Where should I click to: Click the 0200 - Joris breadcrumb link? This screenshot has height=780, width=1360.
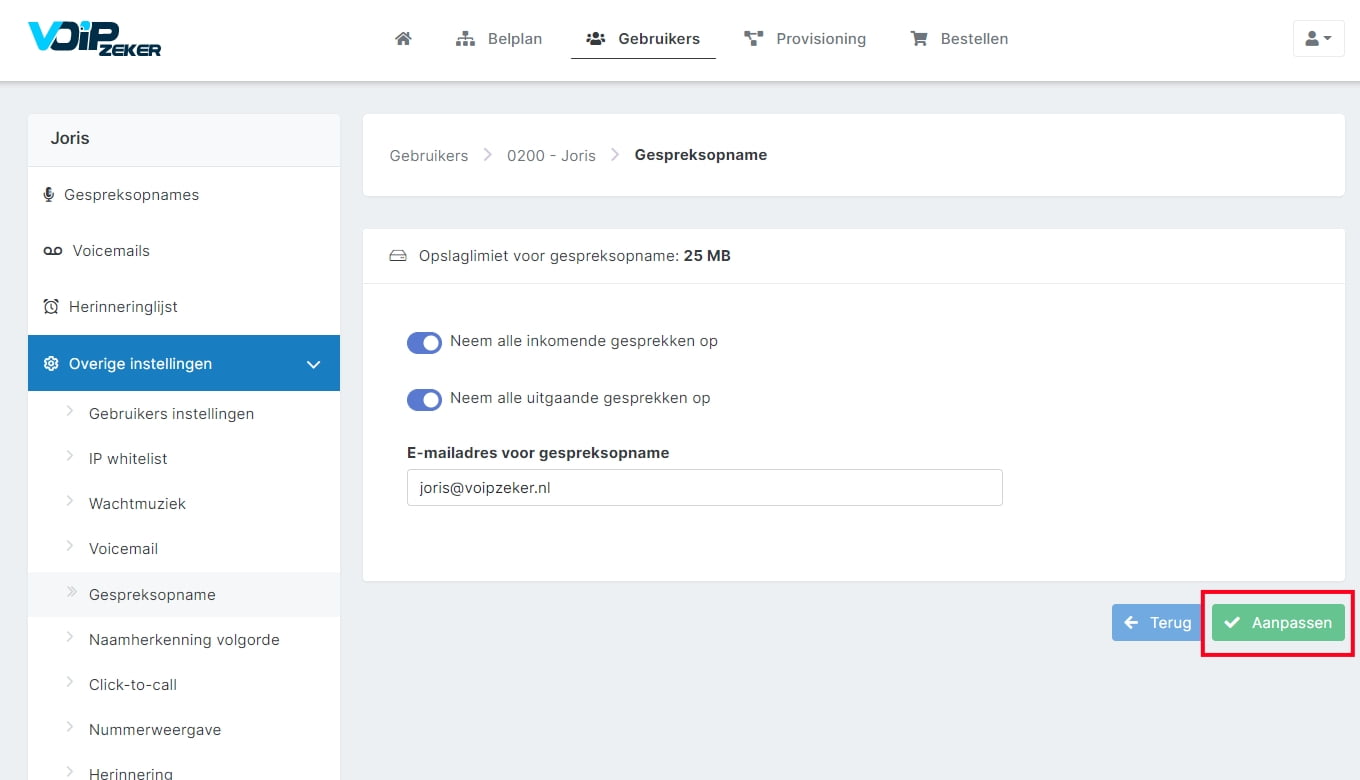tap(551, 155)
